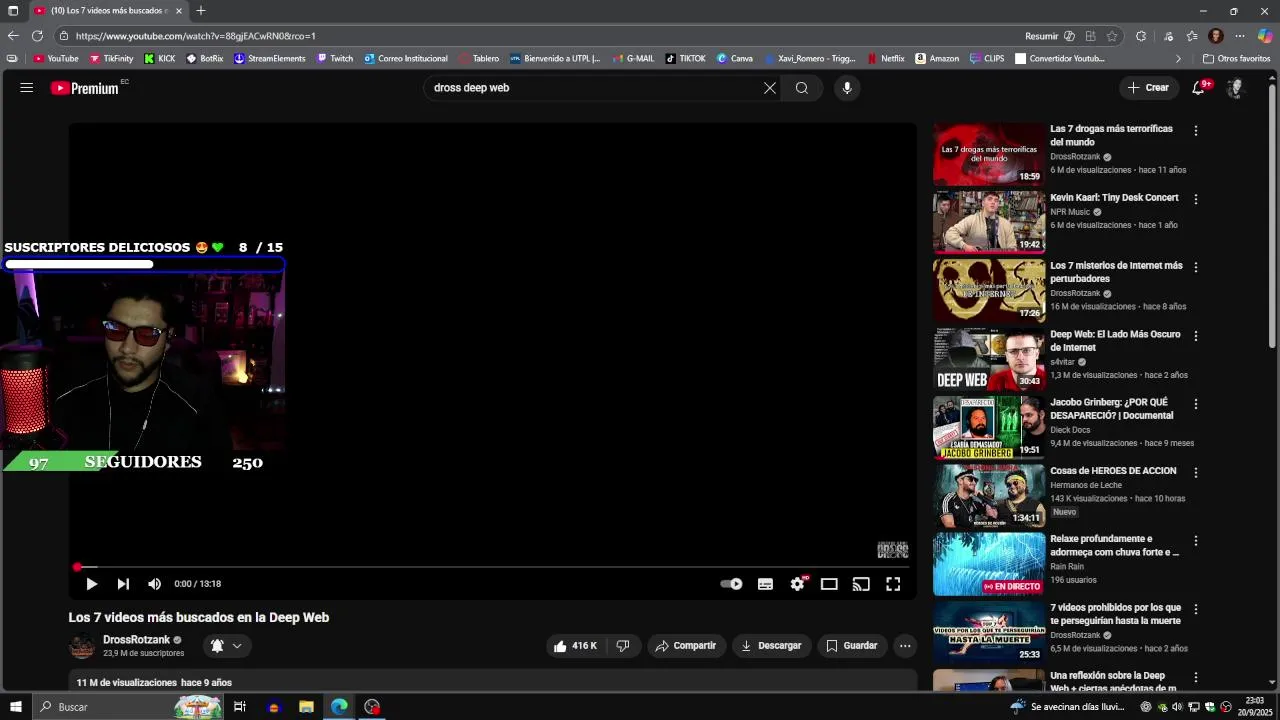Like the video with thumbs up
Screen dimensions: 1280x720
point(574,646)
